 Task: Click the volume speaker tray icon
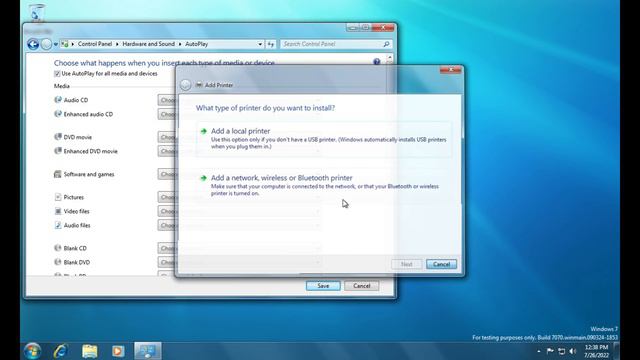point(573,351)
